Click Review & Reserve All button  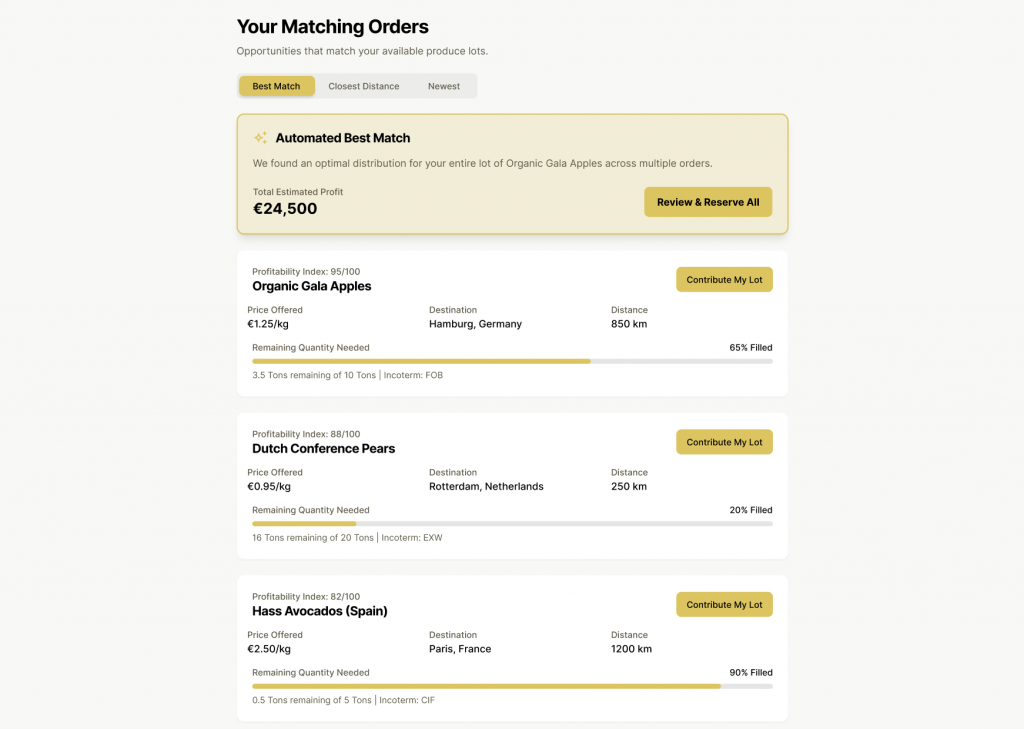click(x=707, y=201)
